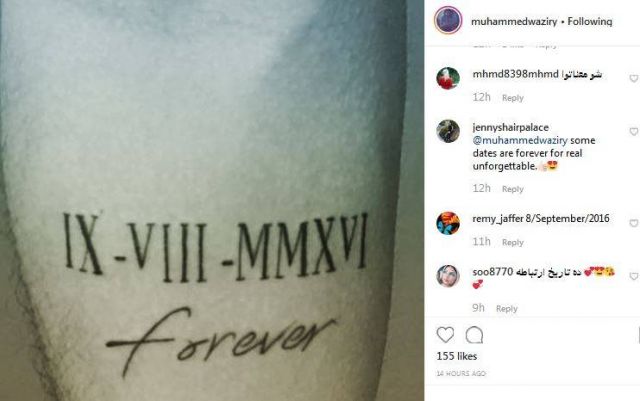View the 155 likes list
This screenshot has width=640, height=401.
457,356
